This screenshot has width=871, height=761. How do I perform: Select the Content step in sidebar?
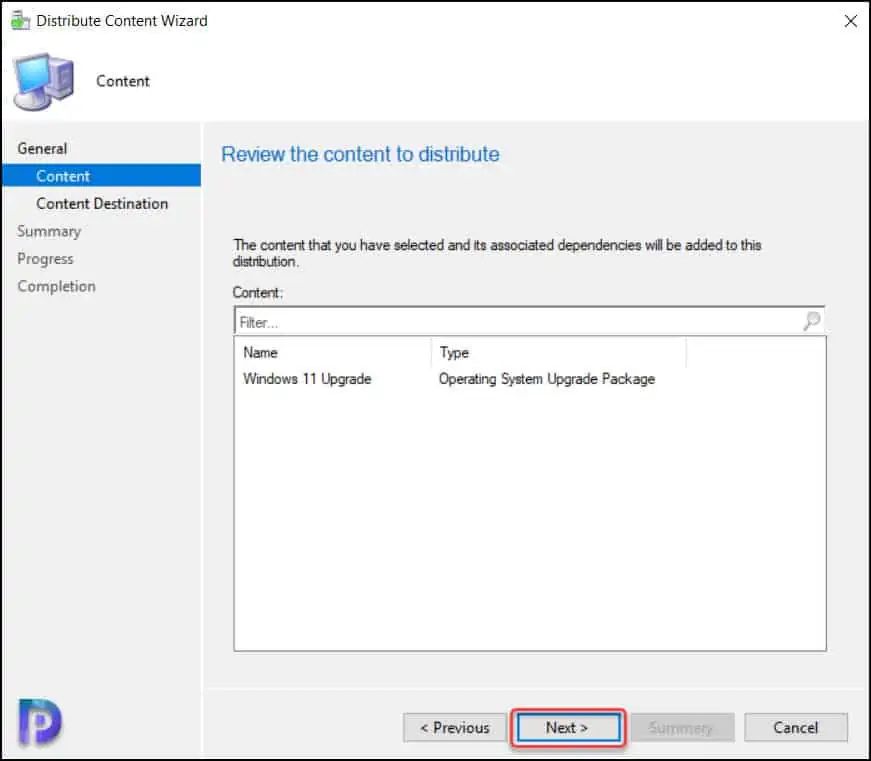click(102, 176)
